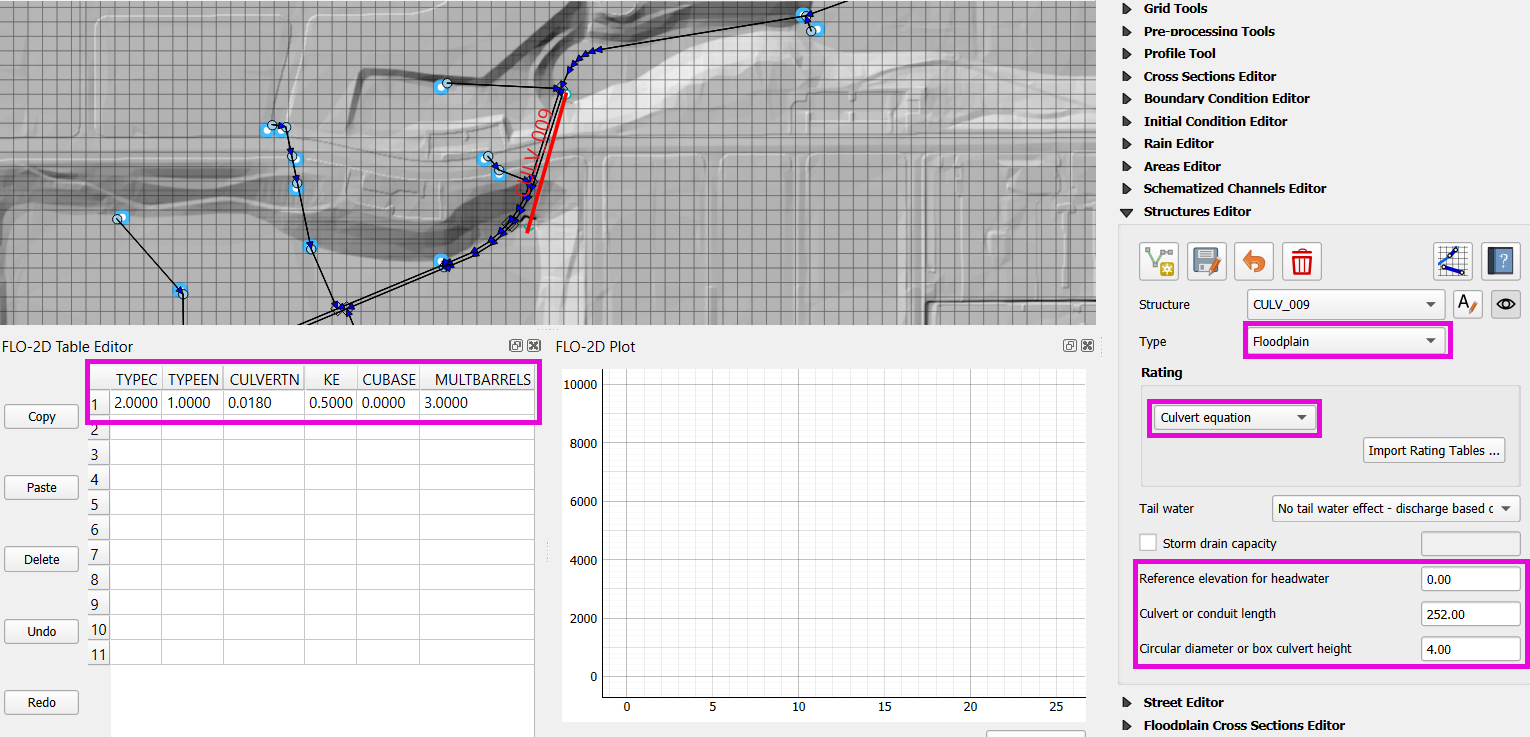Delete structure with red trash icon

click(1302, 262)
